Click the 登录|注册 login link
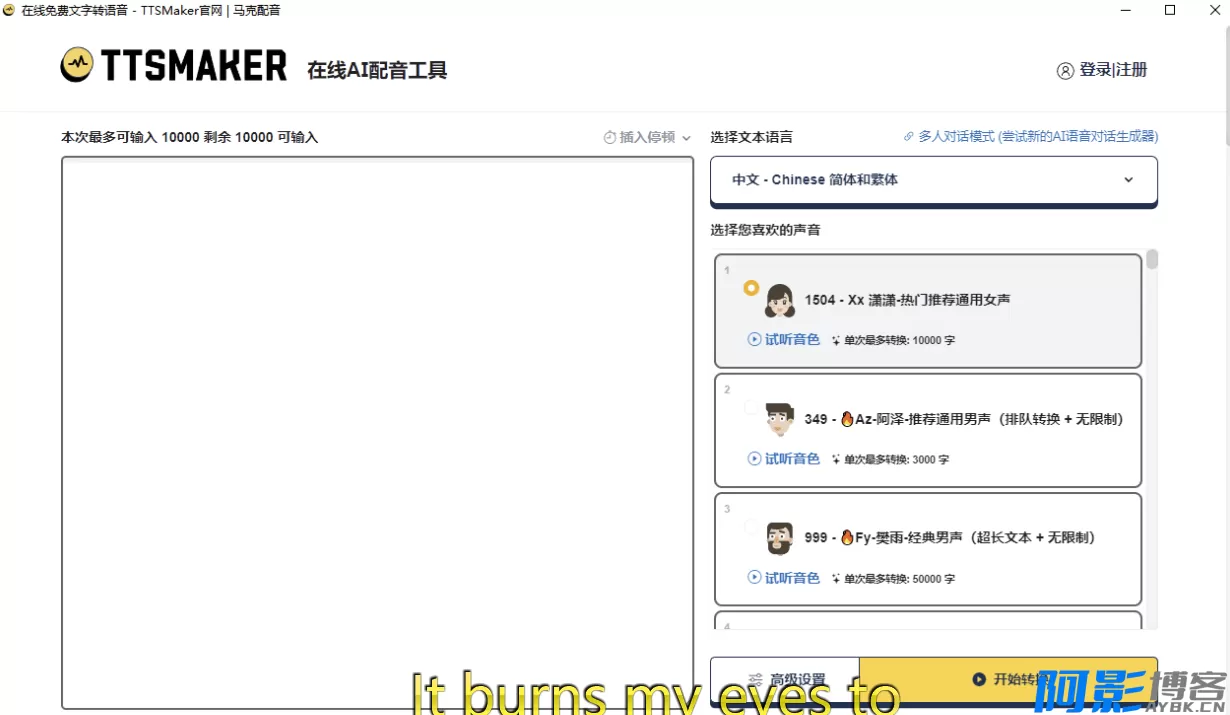The image size is (1230, 715). coord(1113,70)
